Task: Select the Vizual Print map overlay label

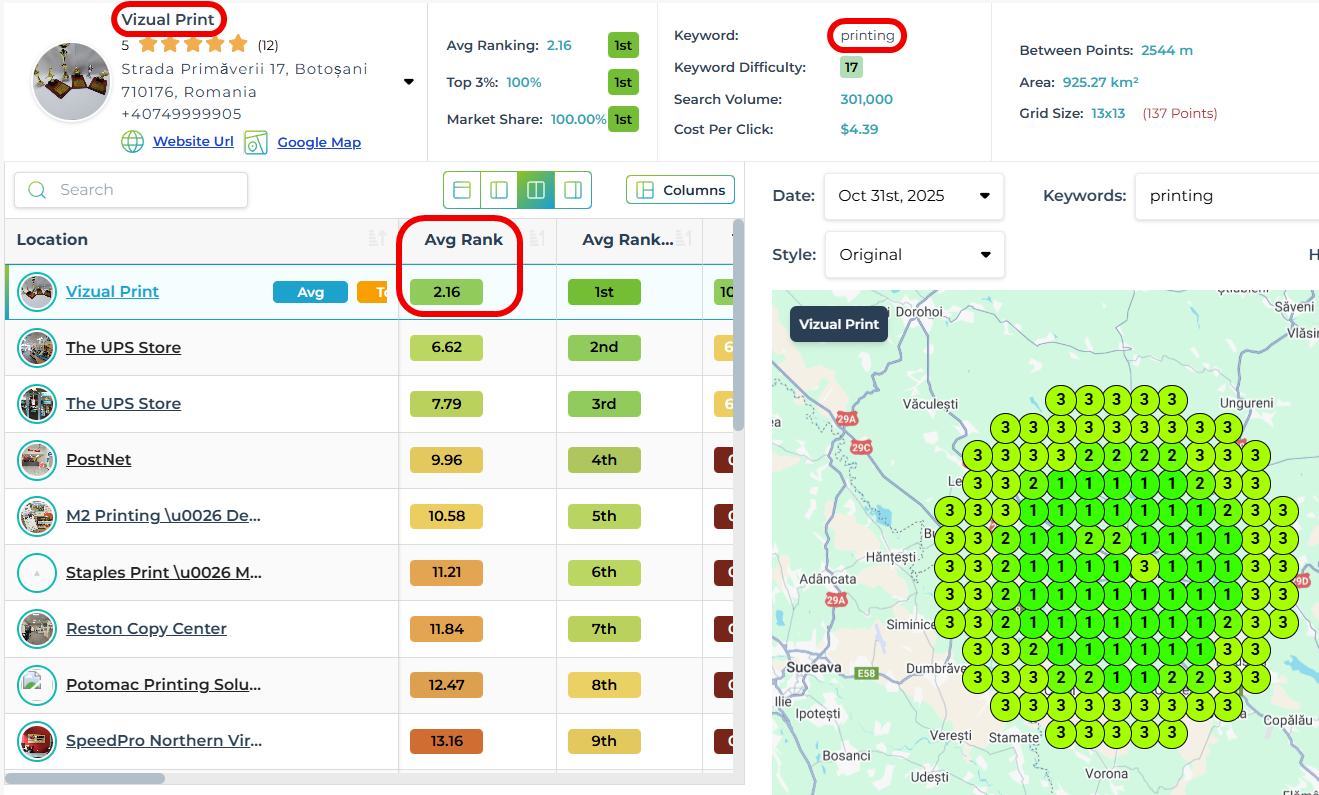Action: (838, 324)
